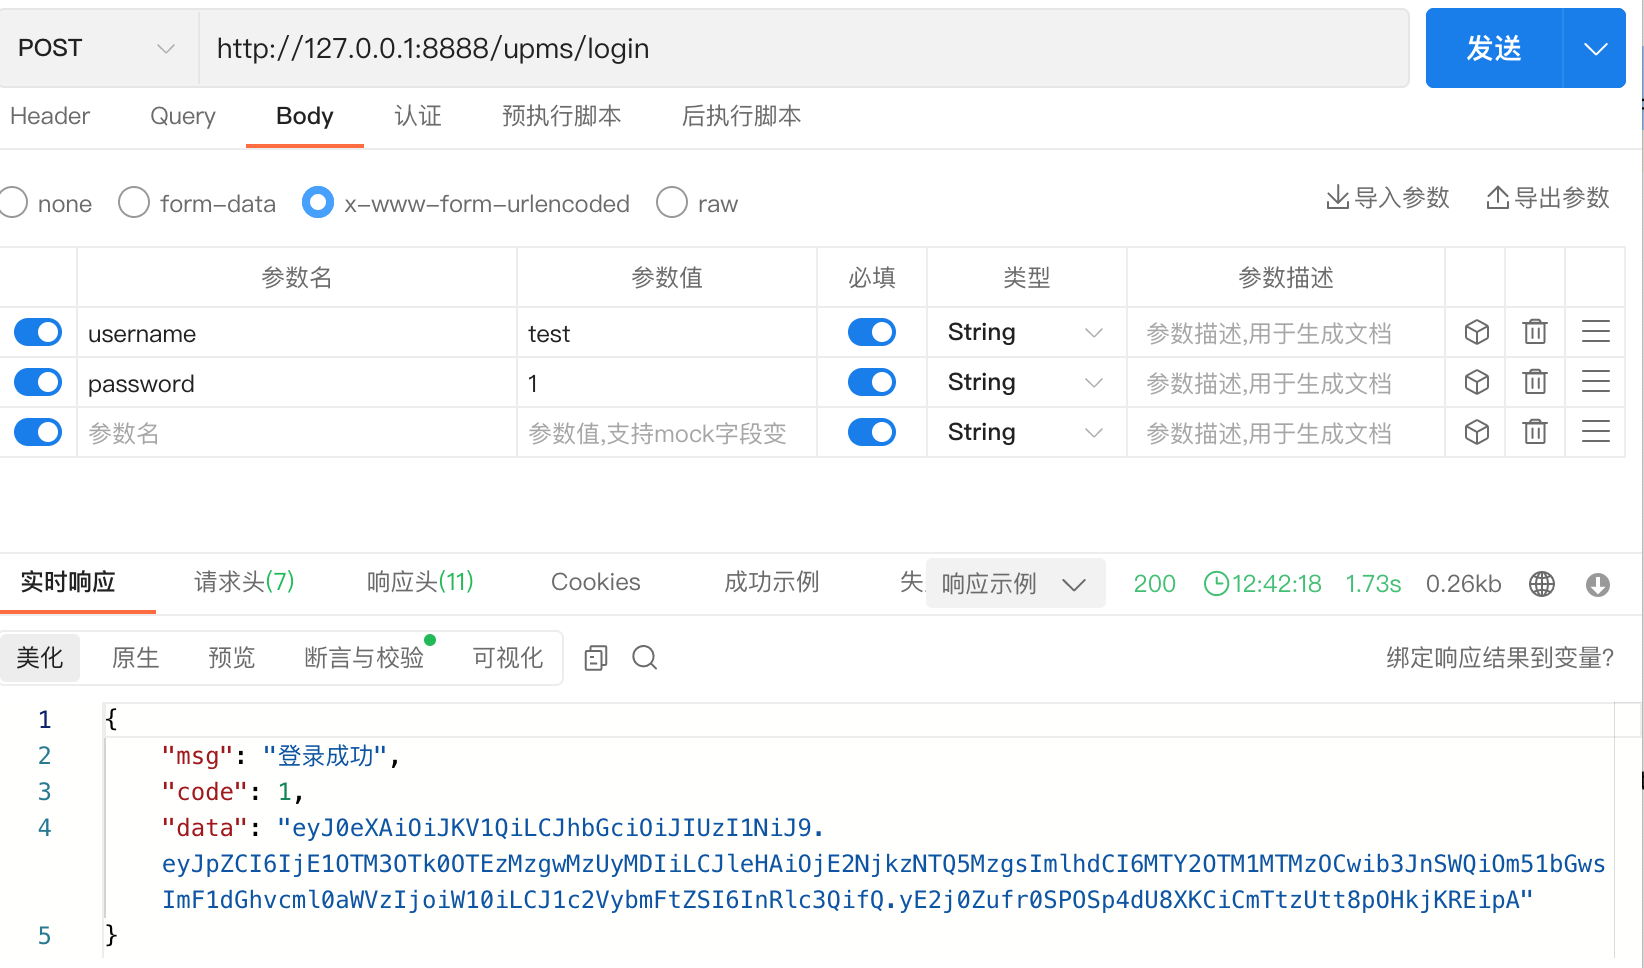
Task: Switch to the Query tab
Action: (x=183, y=116)
